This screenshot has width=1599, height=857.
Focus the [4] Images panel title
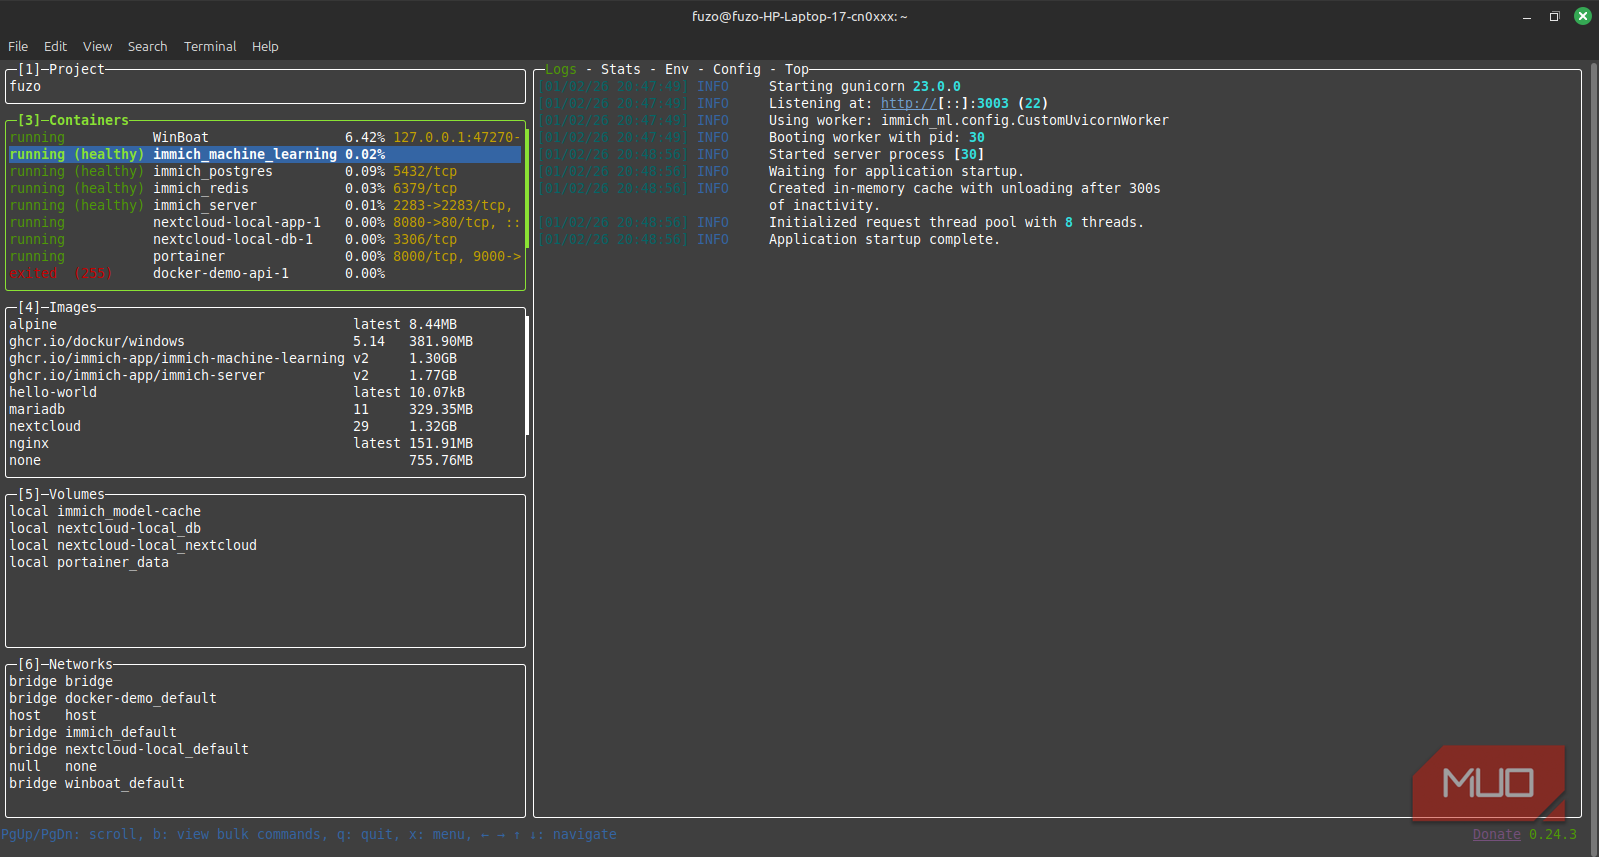tap(57, 307)
